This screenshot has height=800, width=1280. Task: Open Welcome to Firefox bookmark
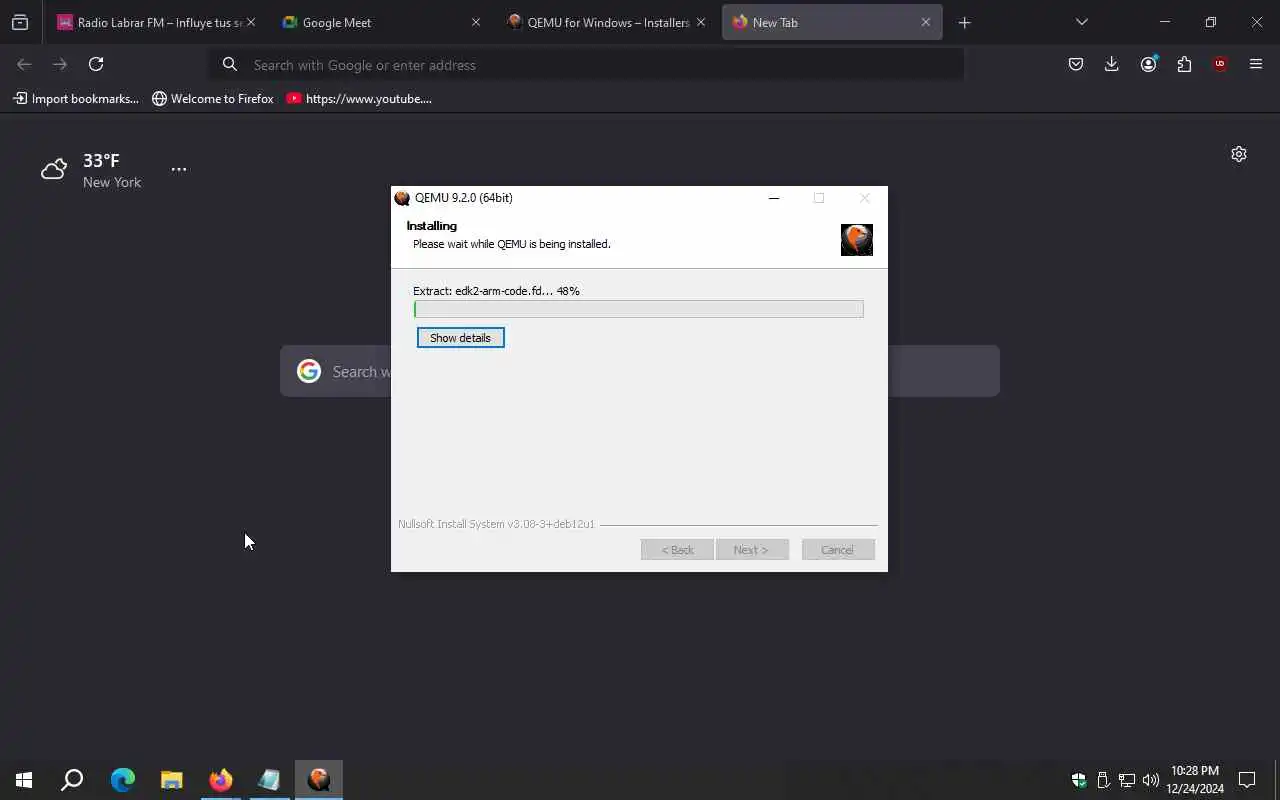[x=212, y=99]
